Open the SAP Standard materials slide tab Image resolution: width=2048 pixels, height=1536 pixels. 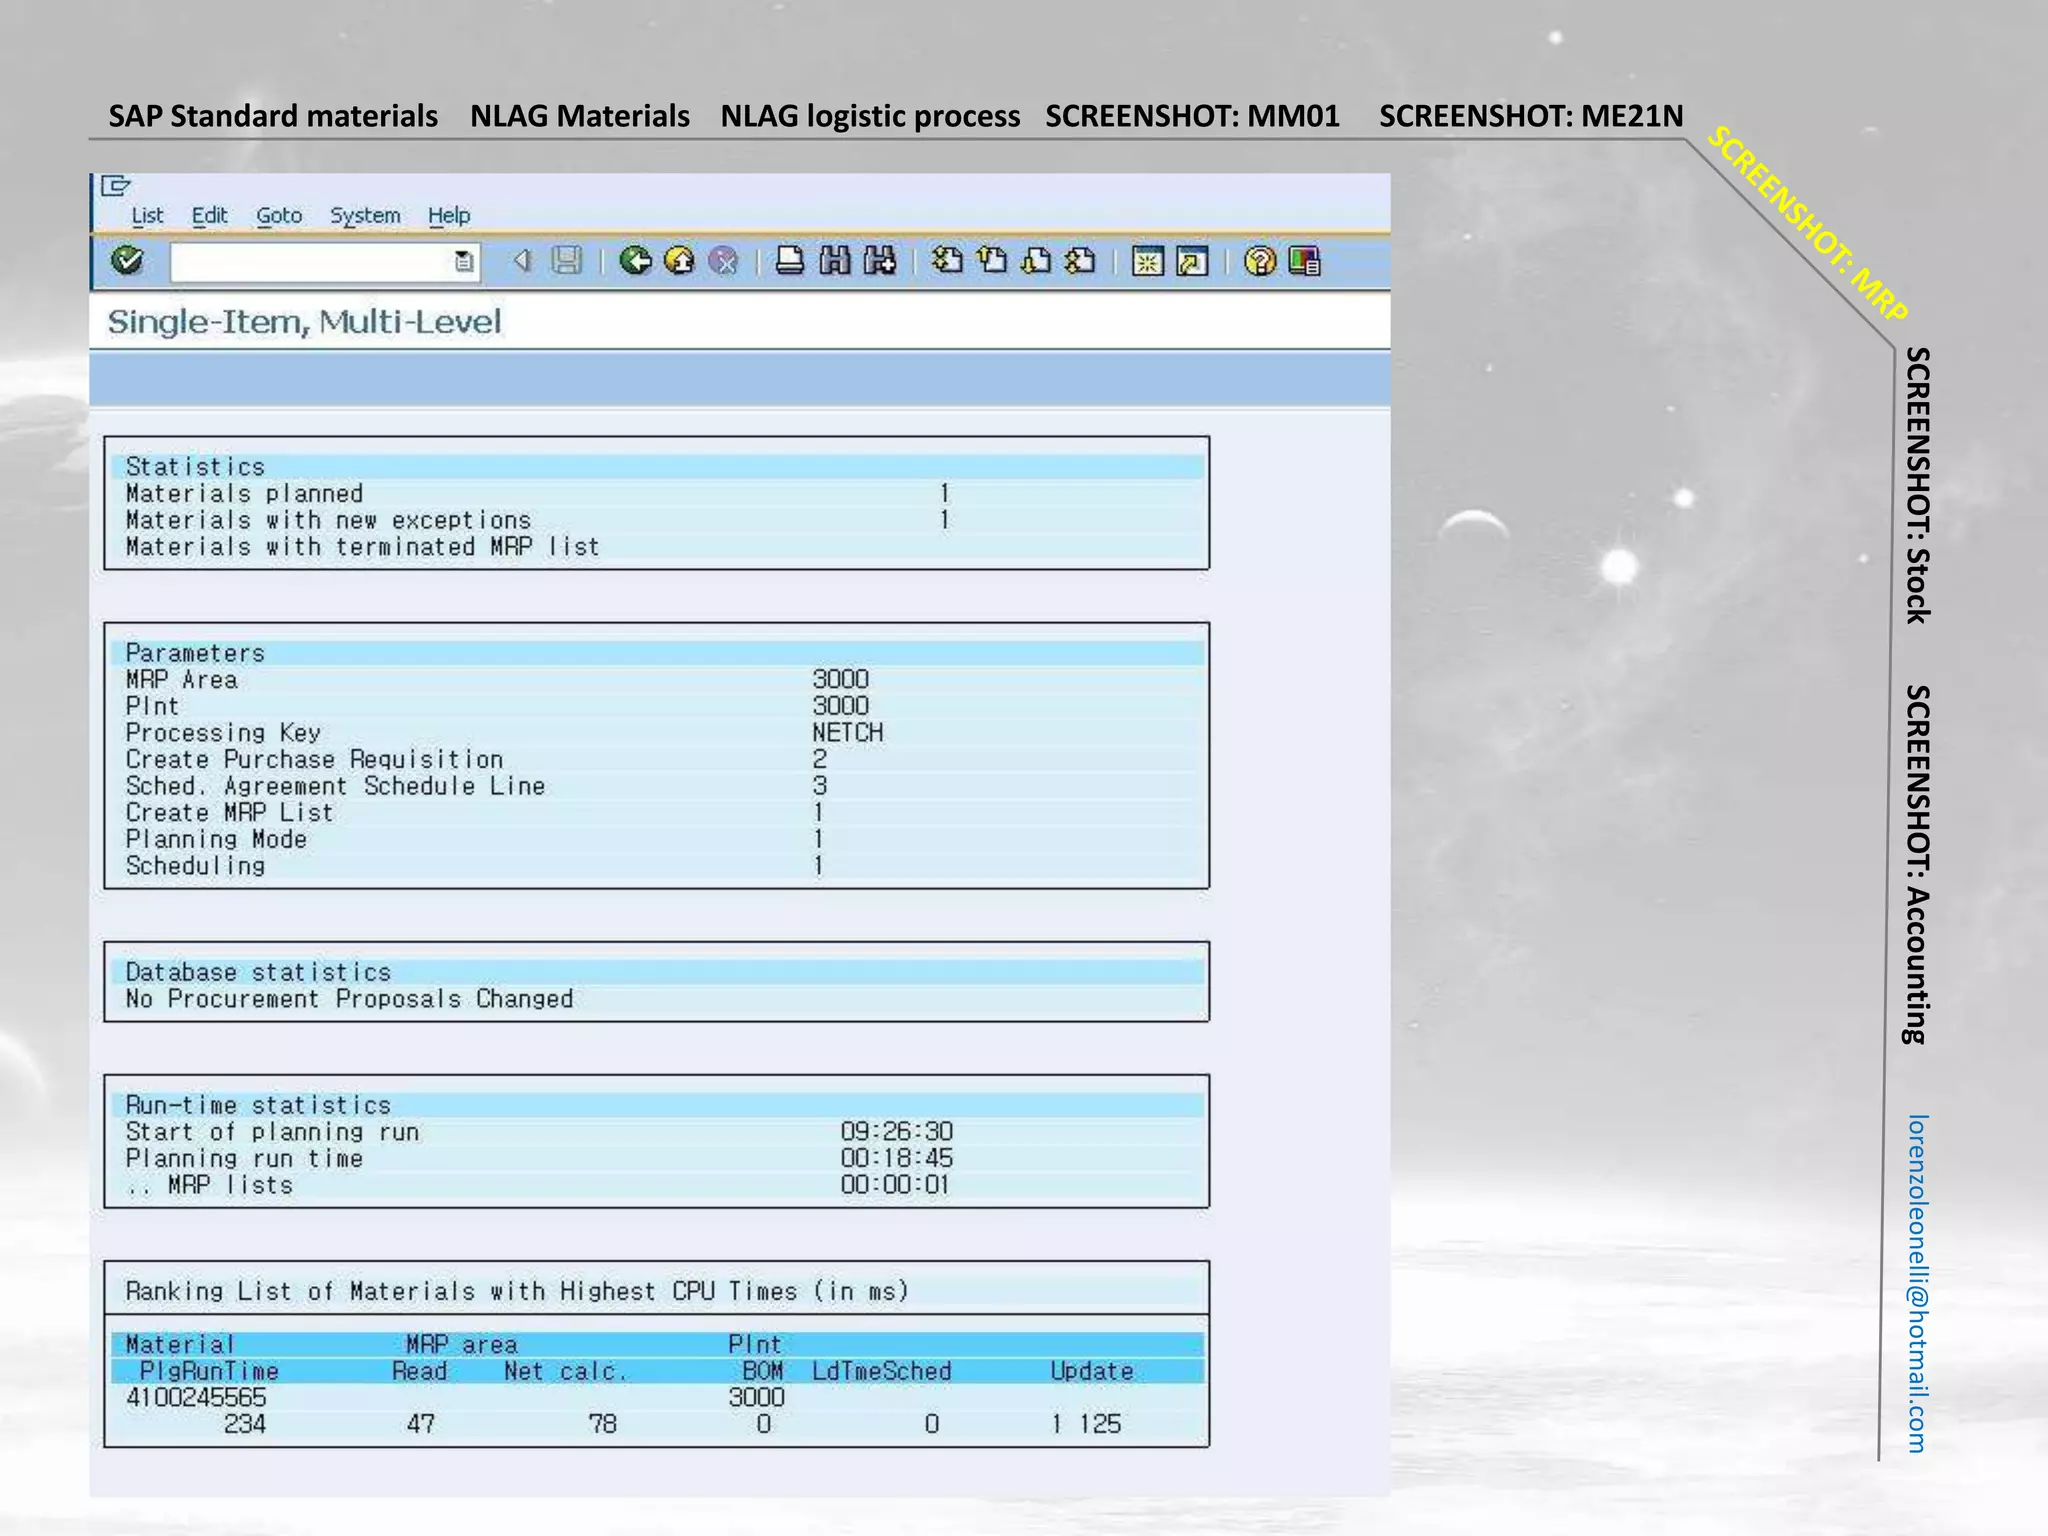(x=273, y=116)
